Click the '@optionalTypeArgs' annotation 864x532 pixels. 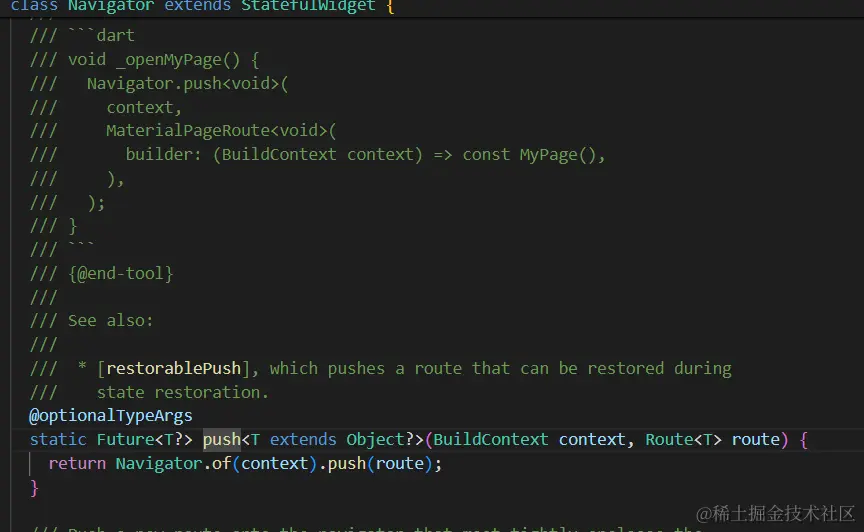111,416
